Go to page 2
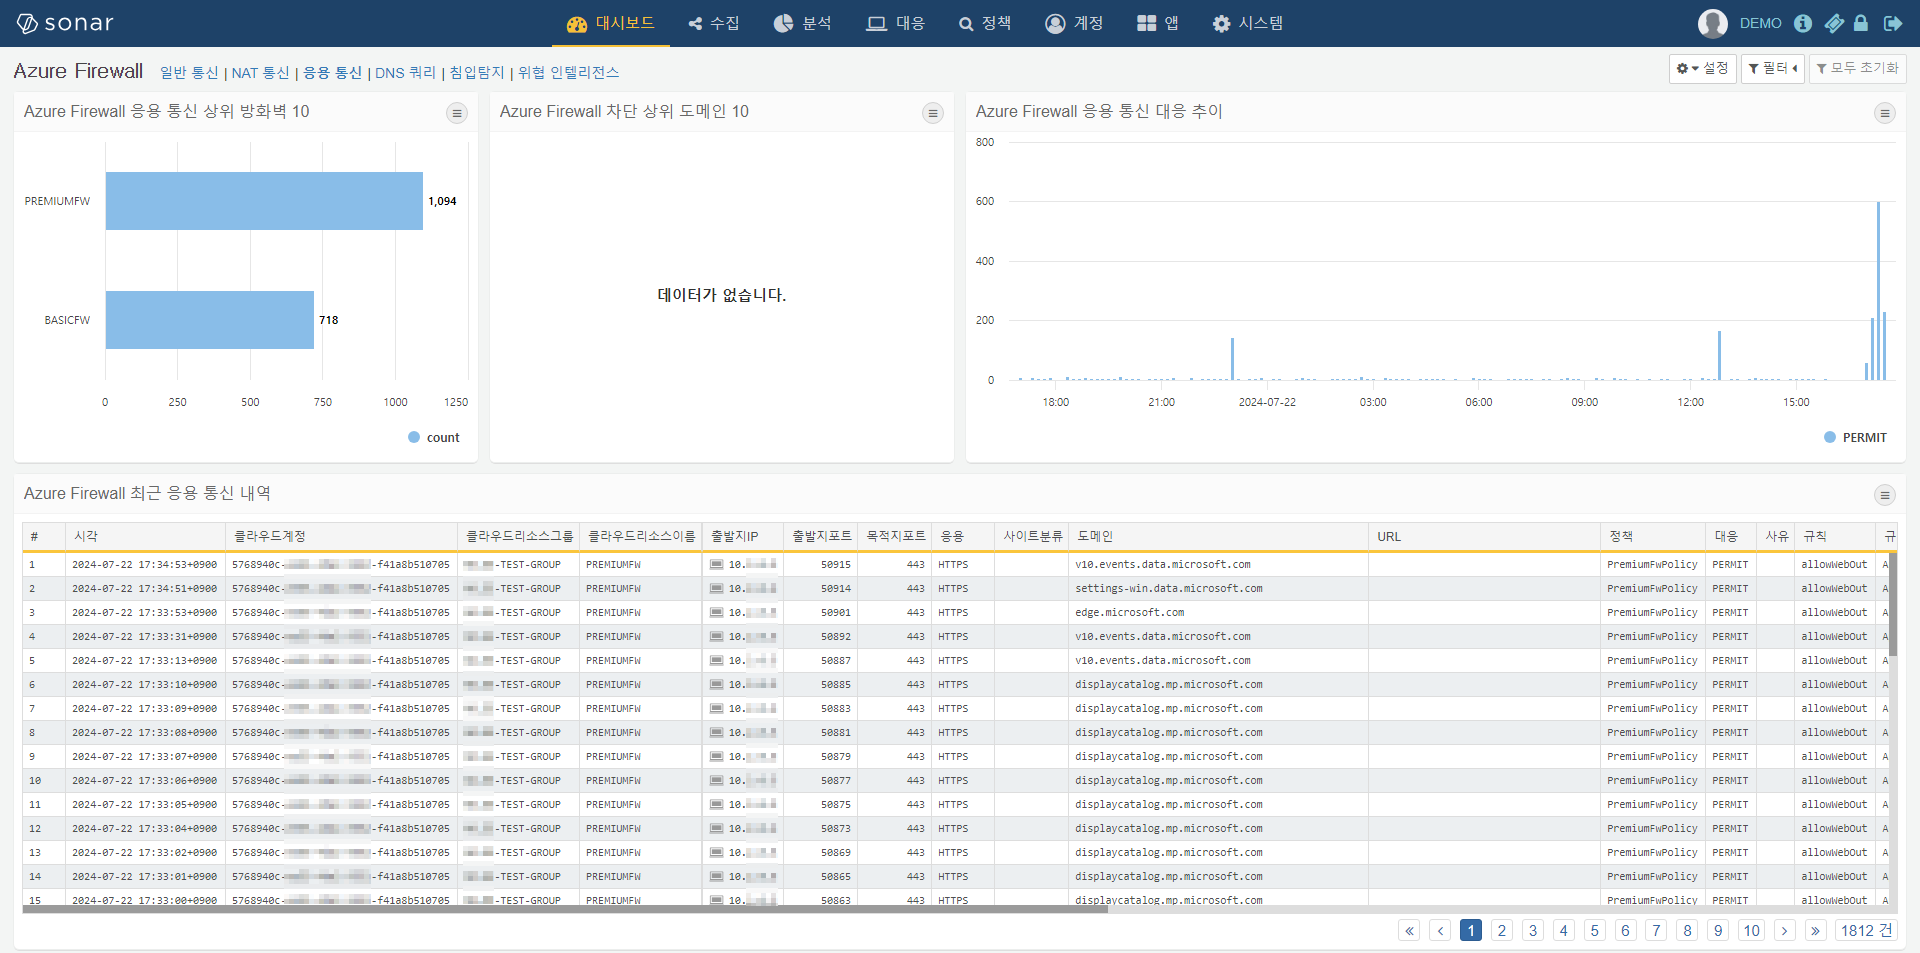The height and width of the screenshot is (953, 1920). pos(1502,930)
